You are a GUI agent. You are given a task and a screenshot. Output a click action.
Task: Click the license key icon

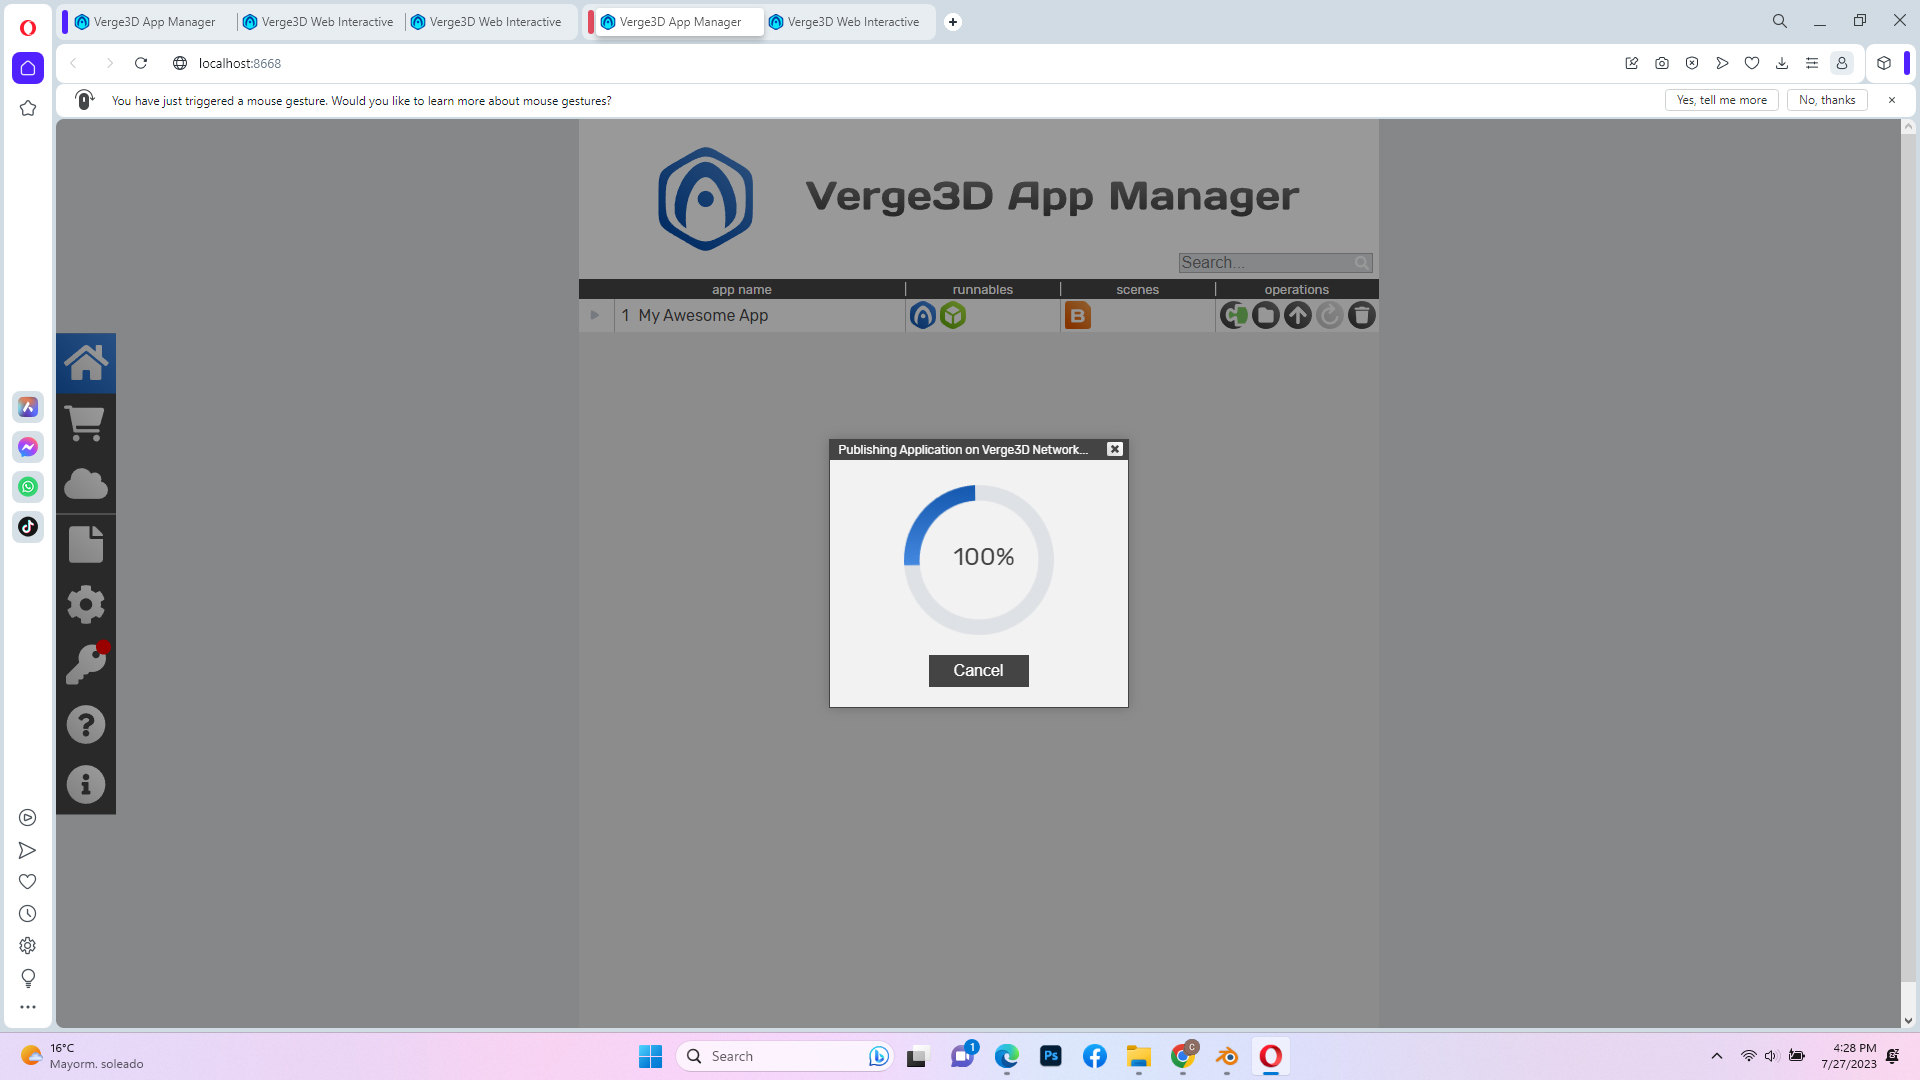[x=86, y=664]
